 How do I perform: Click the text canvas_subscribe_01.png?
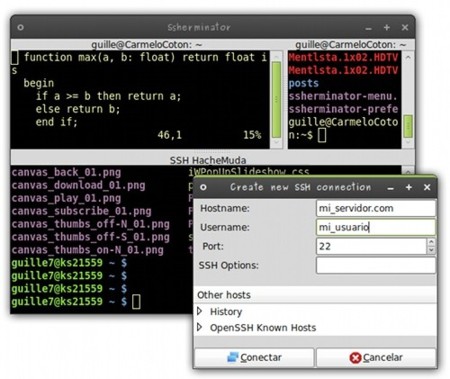pyautogui.click(x=81, y=211)
